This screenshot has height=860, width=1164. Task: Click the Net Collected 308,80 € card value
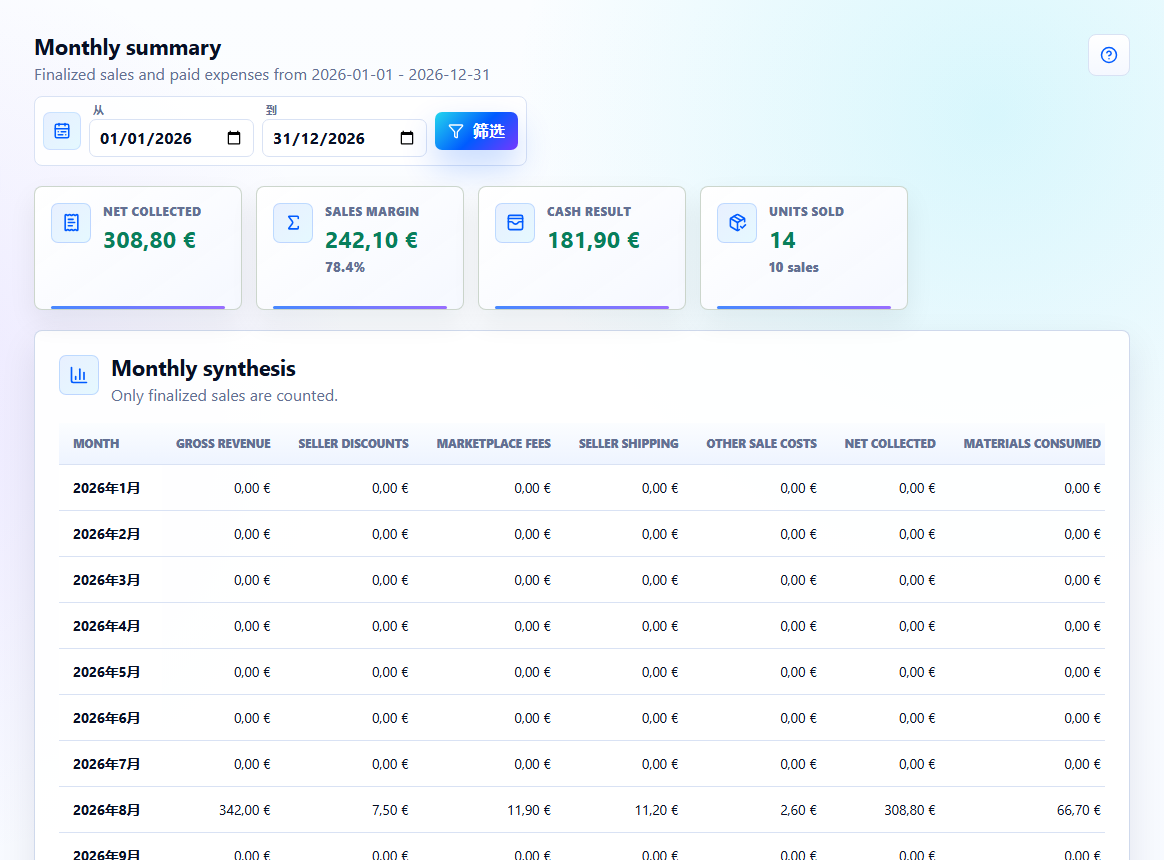click(149, 240)
